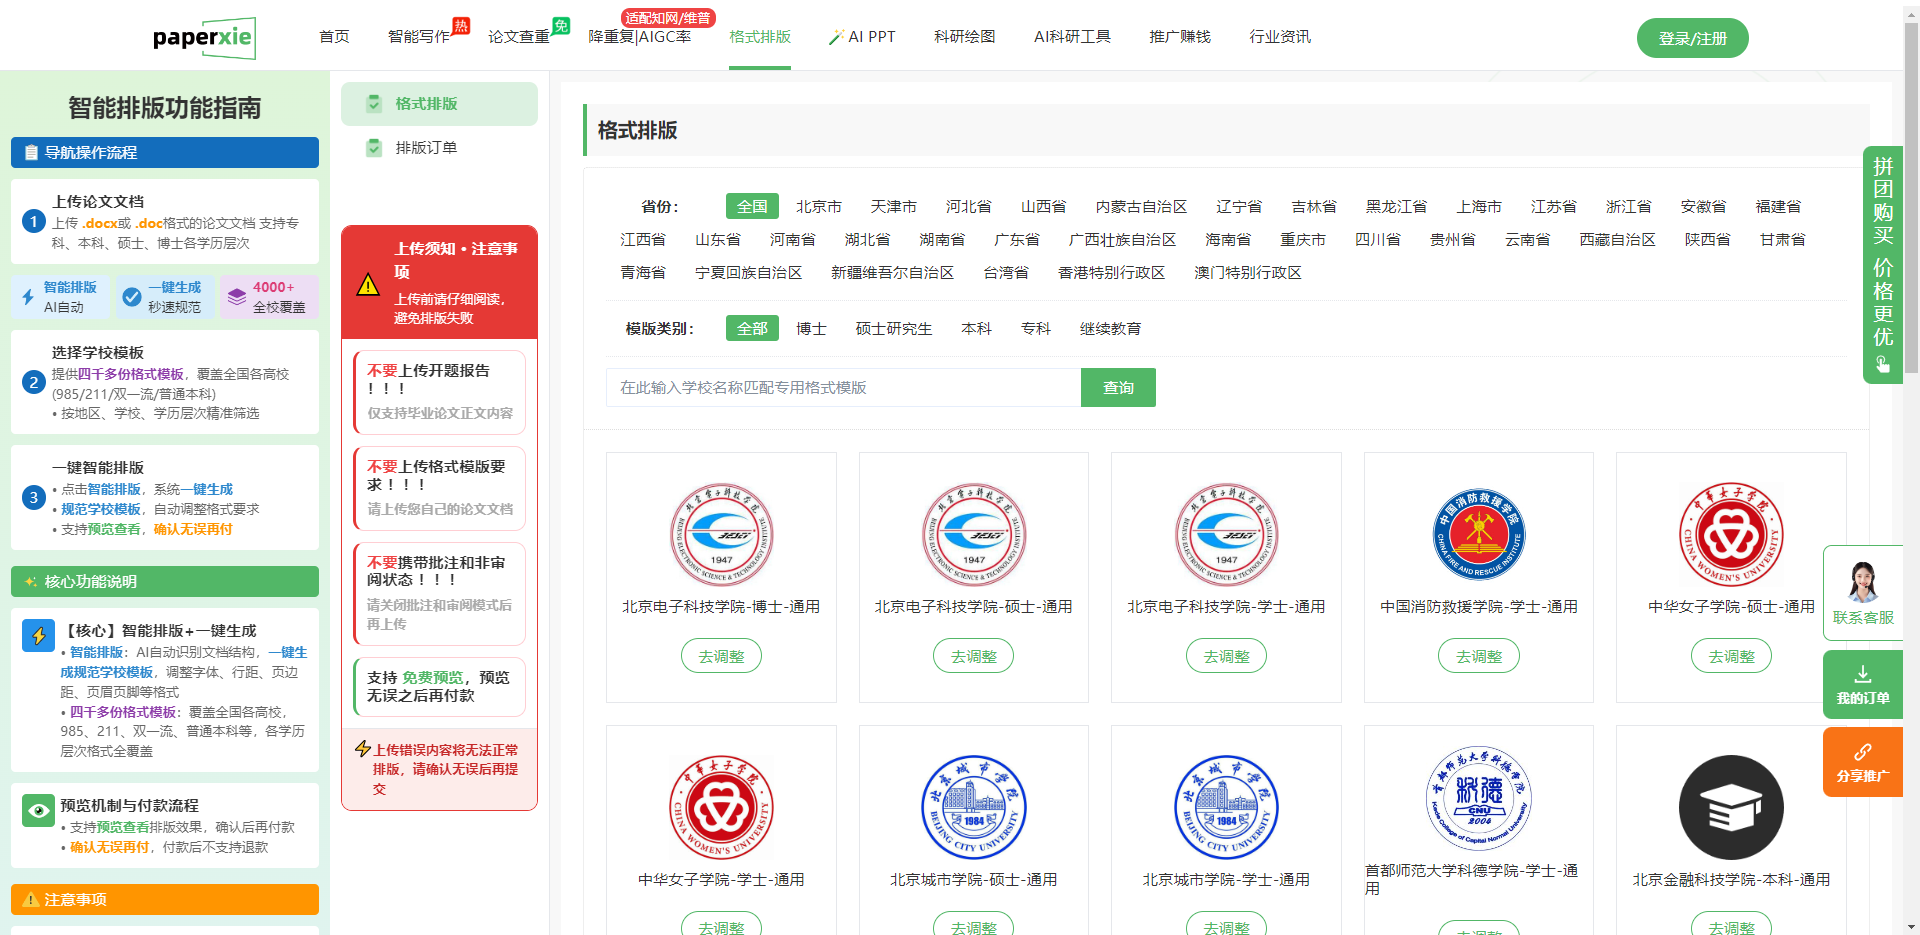Click the clipboard icon in 导航操作流程 header
The height and width of the screenshot is (935, 1920).
(x=31, y=153)
